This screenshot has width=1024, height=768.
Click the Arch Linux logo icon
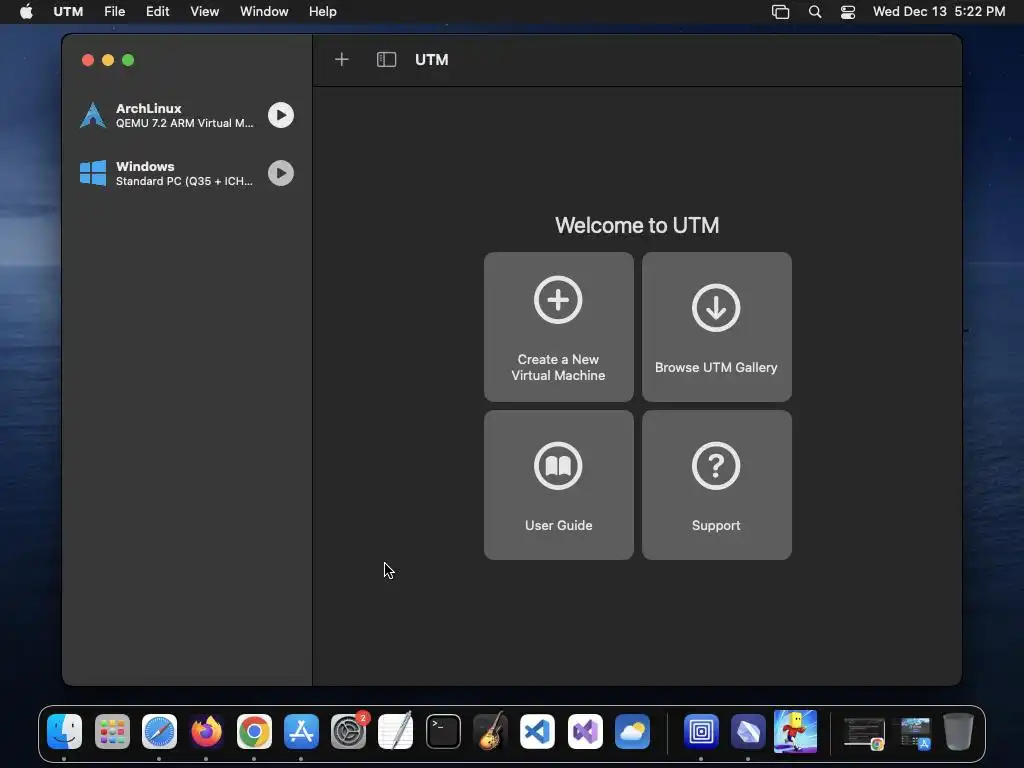93,116
